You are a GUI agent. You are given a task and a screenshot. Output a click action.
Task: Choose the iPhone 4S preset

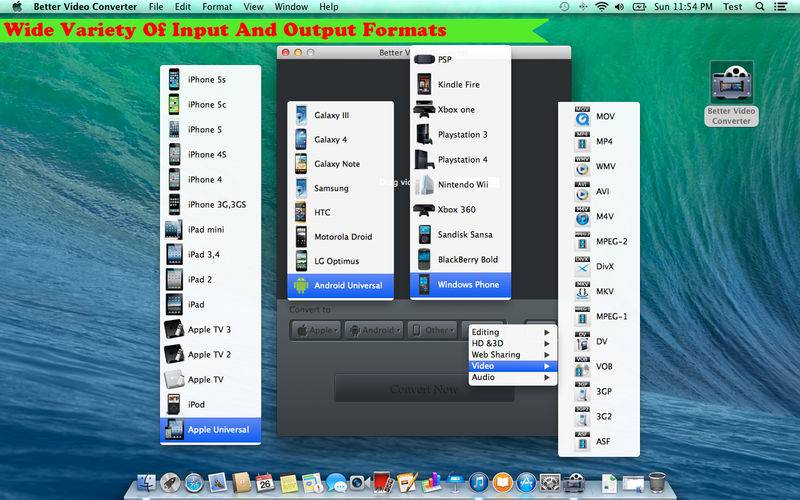coord(210,154)
